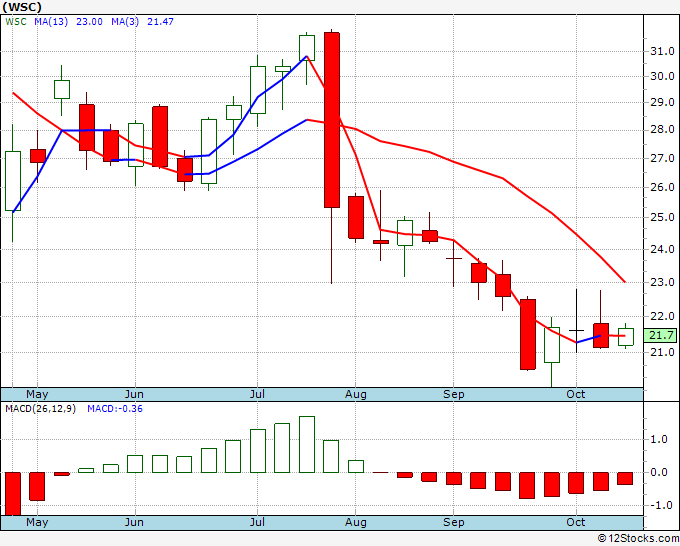The image size is (680, 546).
Task: Click the (WSC) chart title
Action: [x=23, y=7]
